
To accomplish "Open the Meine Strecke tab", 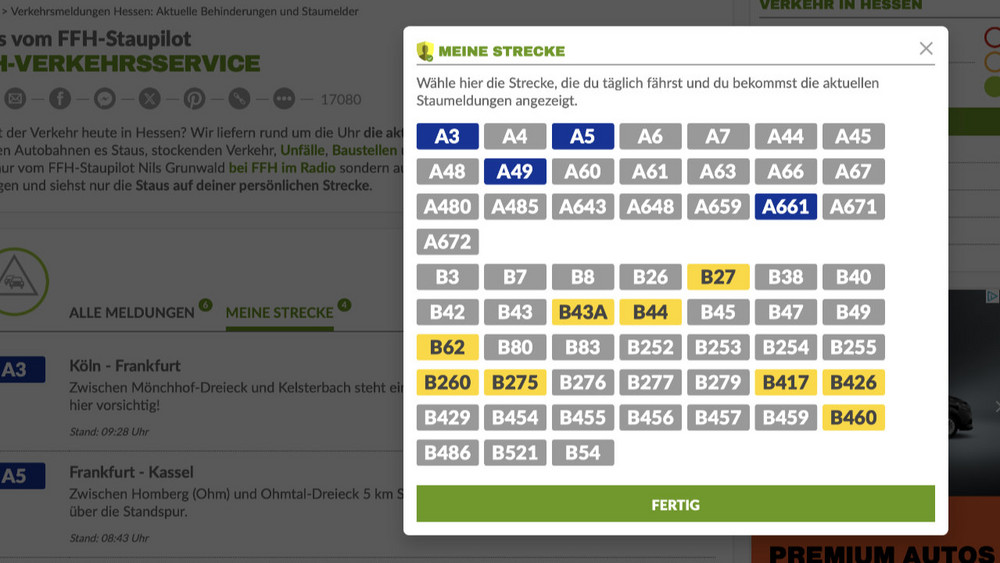I will click(x=279, y=313).
